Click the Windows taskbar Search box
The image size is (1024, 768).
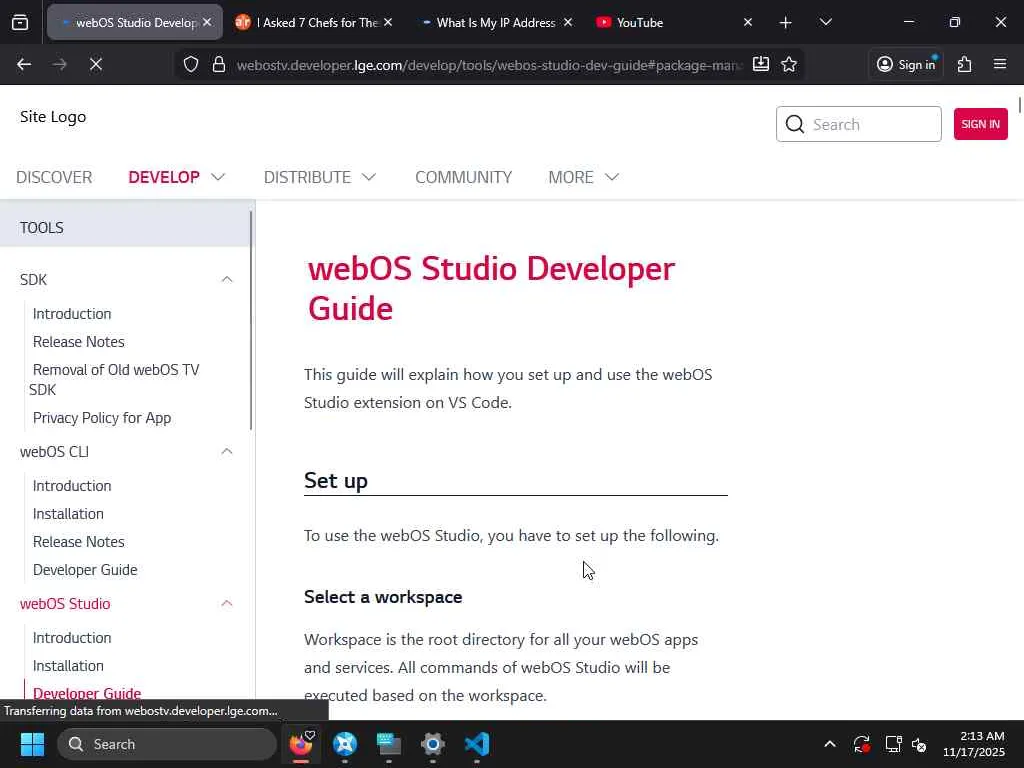pyautogui.click(x=167, y=744)
